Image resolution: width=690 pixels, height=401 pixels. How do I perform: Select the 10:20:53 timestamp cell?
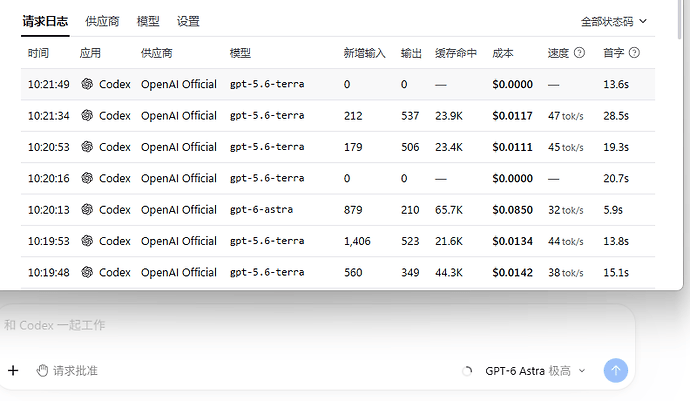(x=49, y=147)
